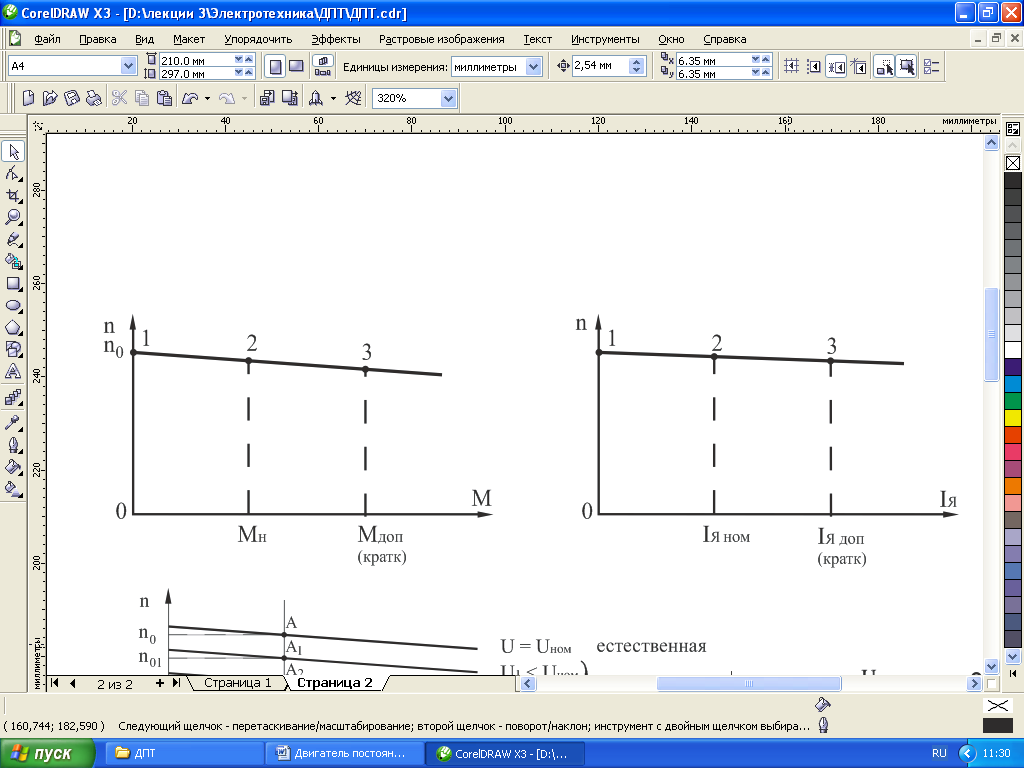Select the Shape tool
Screen dimensions: 1024x768
point(13,174)
